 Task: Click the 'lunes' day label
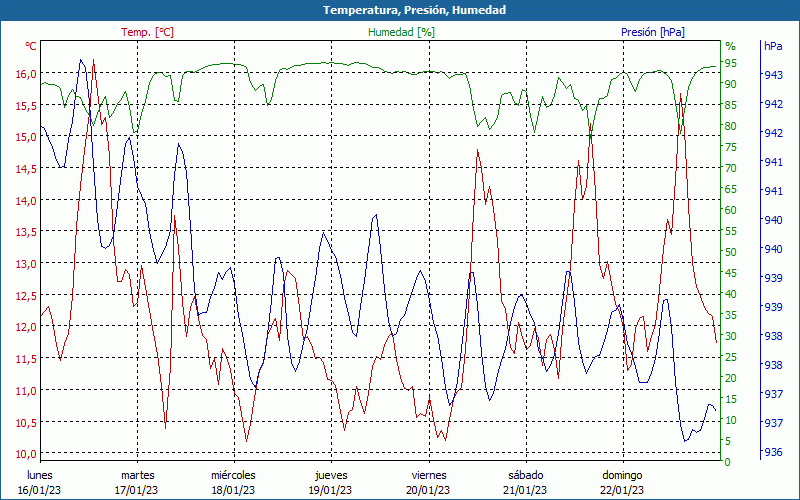coord(40,475)
